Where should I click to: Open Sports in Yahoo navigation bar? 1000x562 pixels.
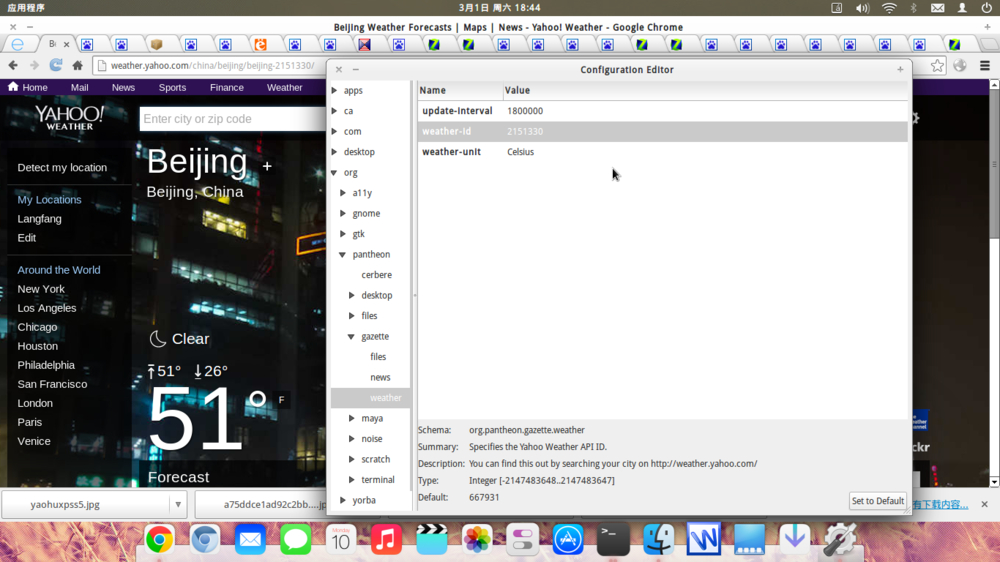172,87
